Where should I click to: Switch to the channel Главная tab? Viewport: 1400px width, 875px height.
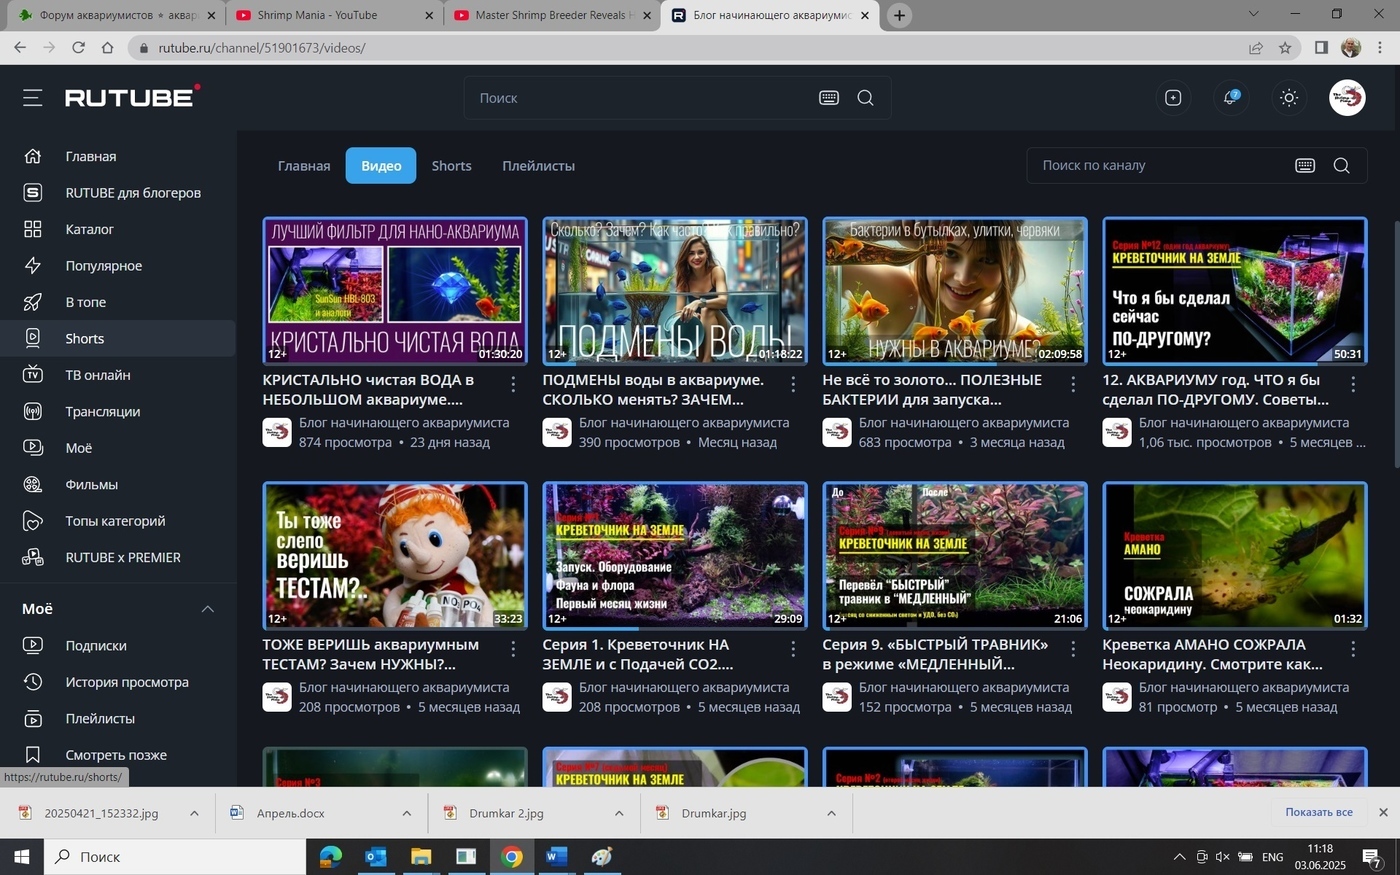(x=304, y=166)
